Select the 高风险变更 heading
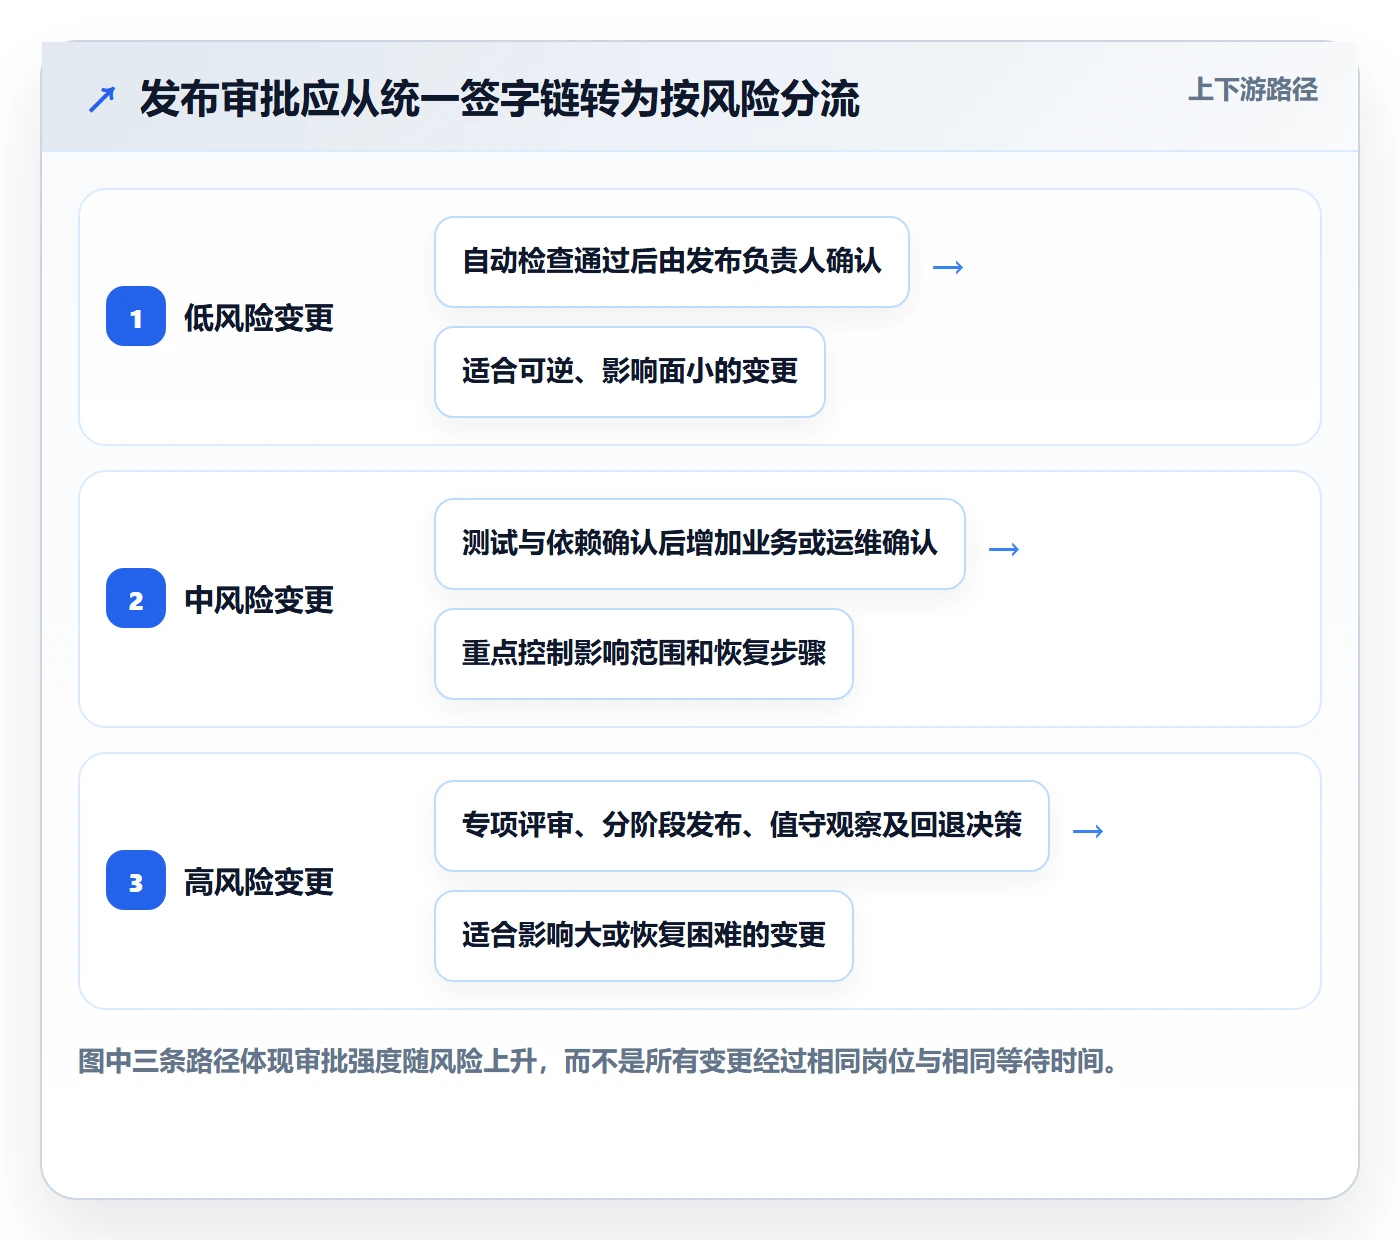 (x=259, y=882)
